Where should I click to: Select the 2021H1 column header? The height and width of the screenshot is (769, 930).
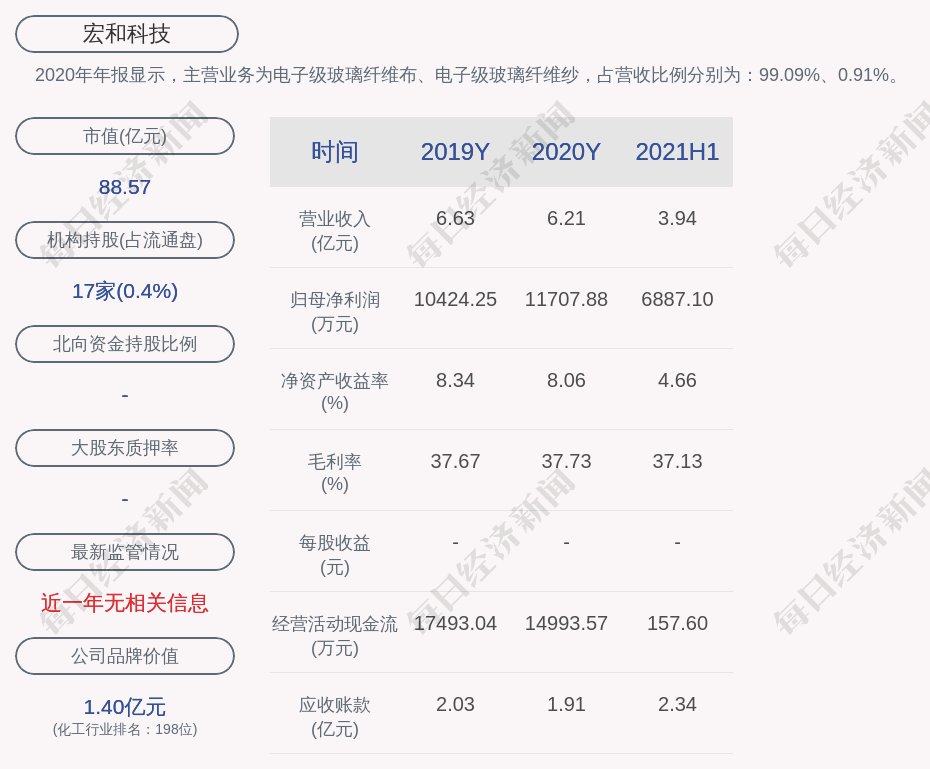[x=677, y=152]
